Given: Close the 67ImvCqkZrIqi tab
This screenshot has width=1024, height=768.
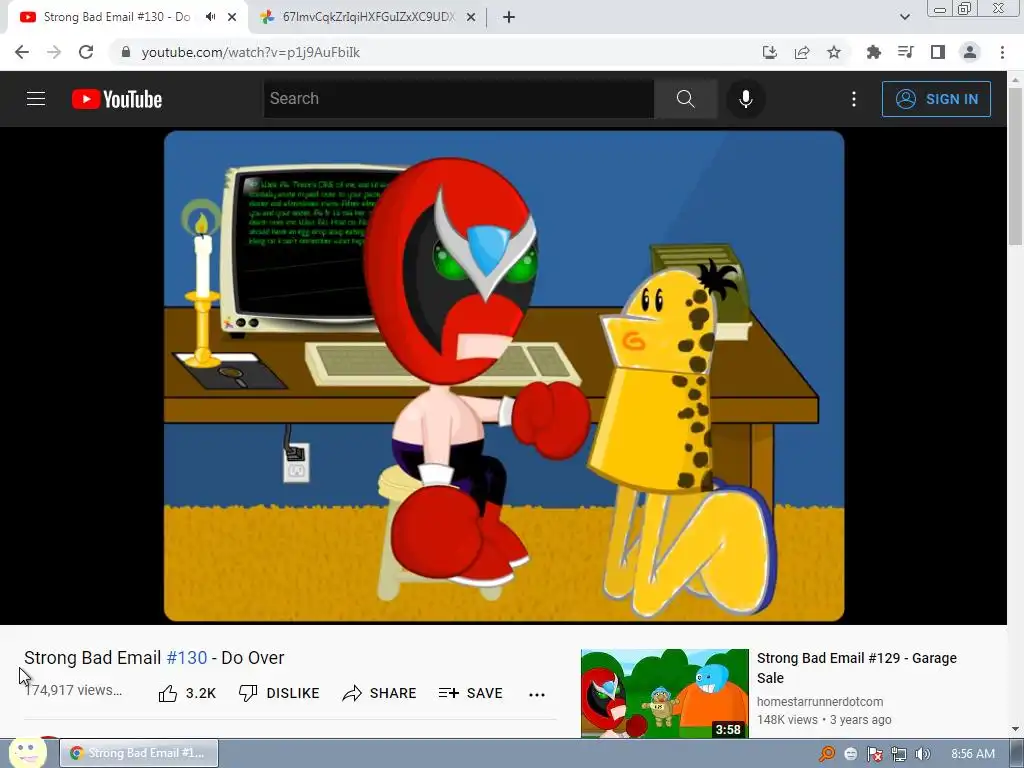Looking at the screenshot, I should 471,17.
